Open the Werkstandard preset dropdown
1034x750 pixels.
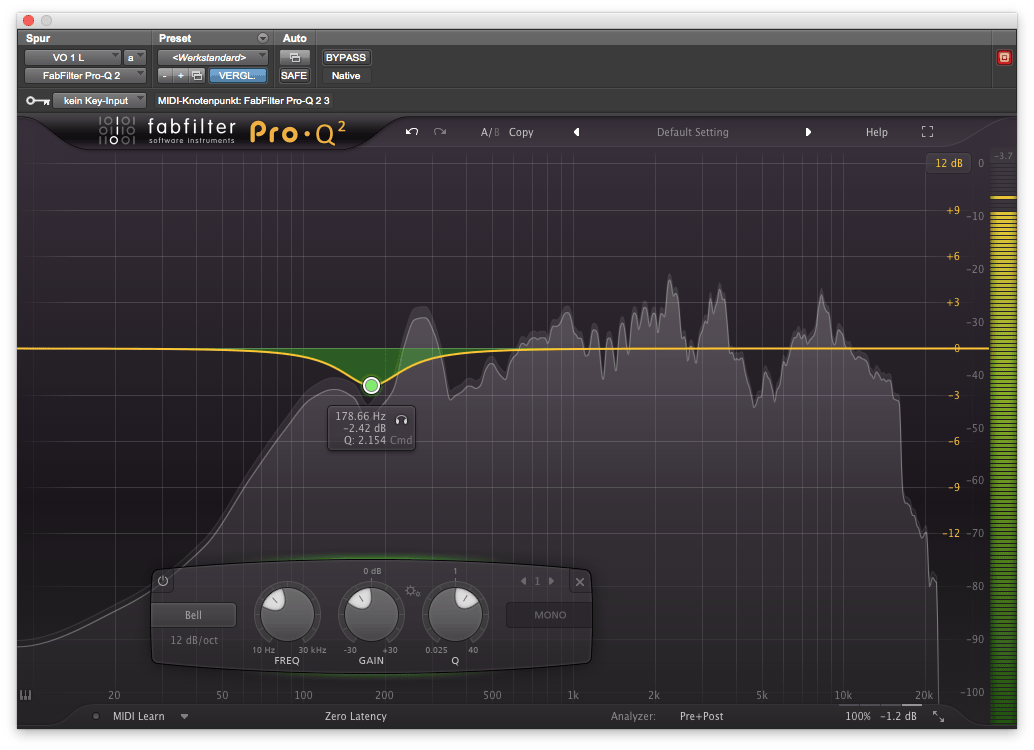(213, 57)
